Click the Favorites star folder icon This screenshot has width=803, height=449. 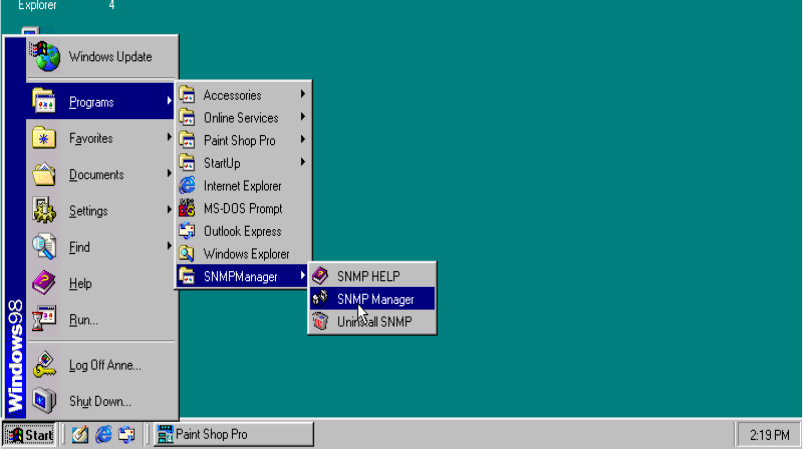44,138
